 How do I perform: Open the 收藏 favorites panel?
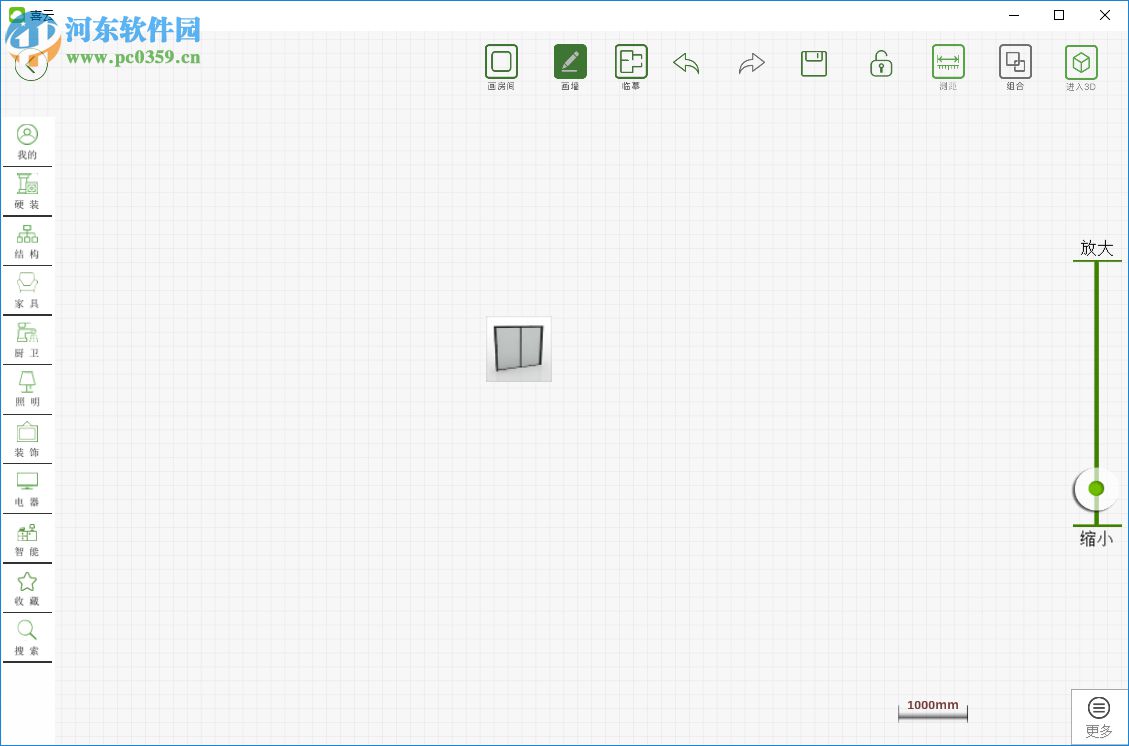click(x=27, y=588)
